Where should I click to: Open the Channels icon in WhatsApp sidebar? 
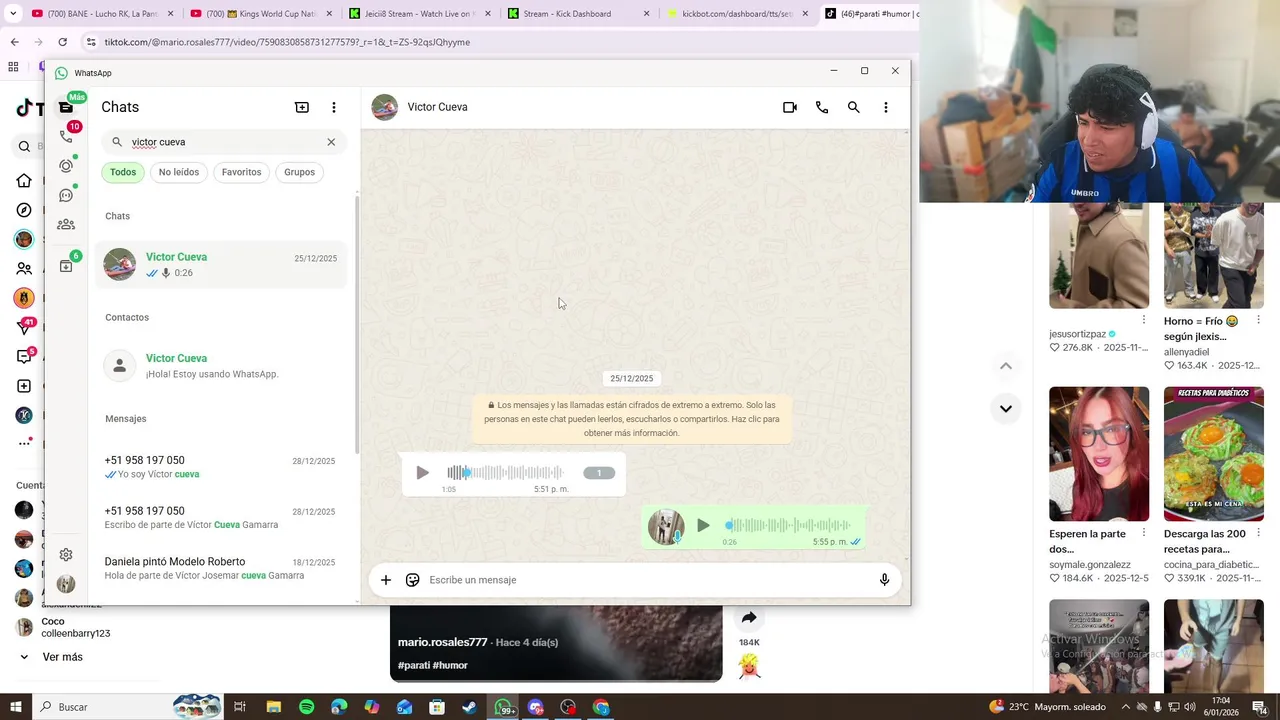click(66, 195)
